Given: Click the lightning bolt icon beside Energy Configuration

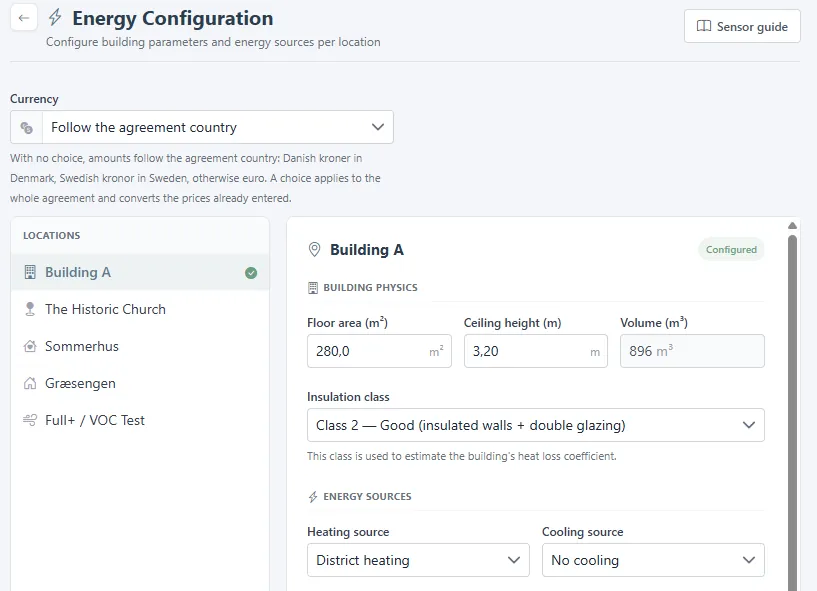Looking at the screenshot, I should pyautogui.click(x=55, y=17).
